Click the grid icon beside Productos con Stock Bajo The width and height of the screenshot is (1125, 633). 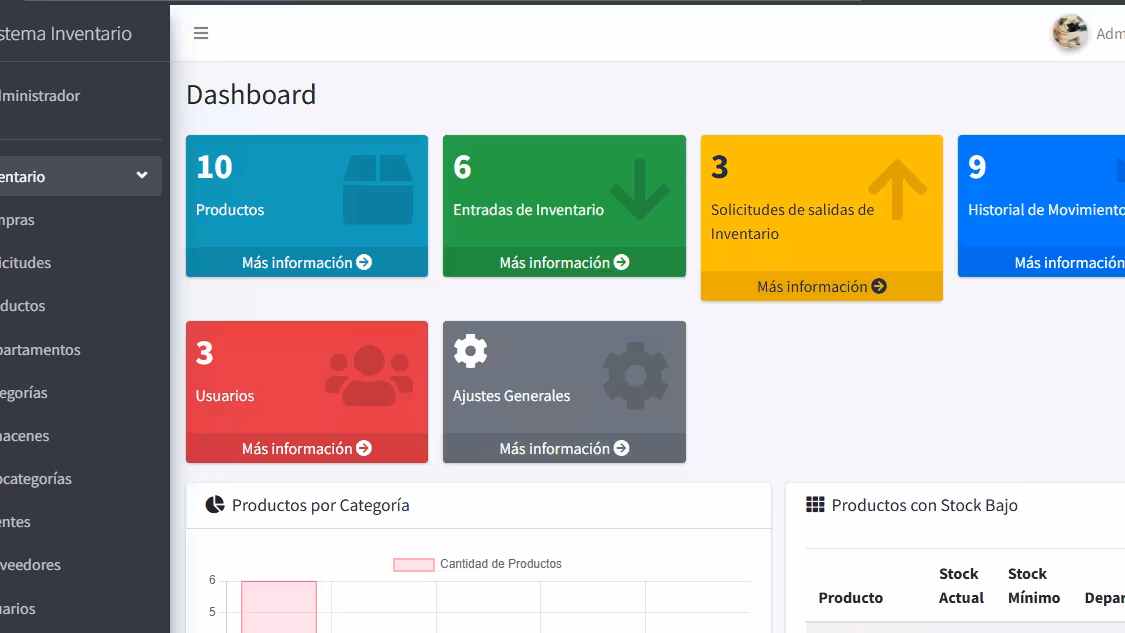click(815, 505)
